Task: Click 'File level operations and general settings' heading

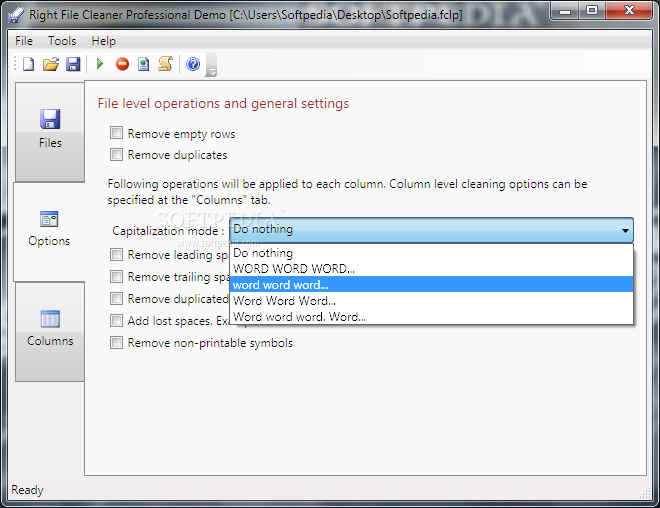Action: [224, 104]
